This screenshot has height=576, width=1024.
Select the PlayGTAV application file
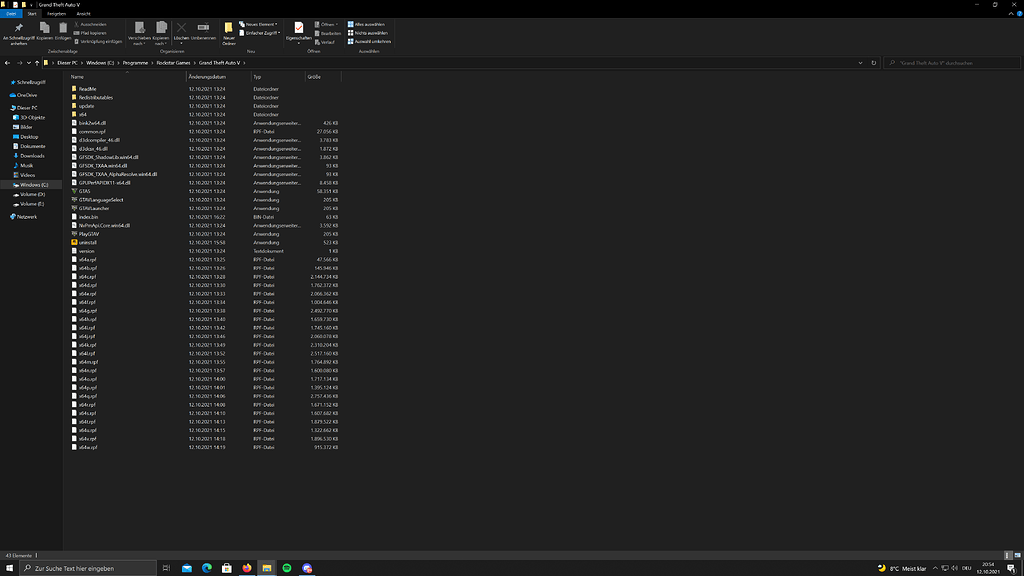pyautogui.click(x=89, y=234)
